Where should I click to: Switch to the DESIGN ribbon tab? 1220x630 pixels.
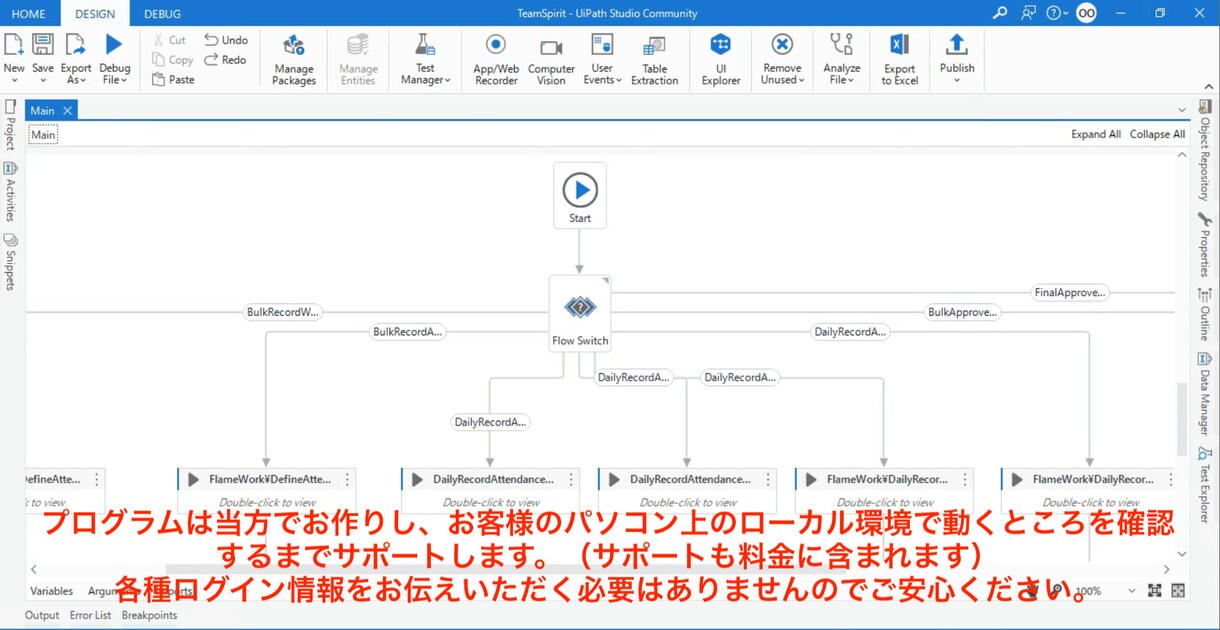tap(95, 14)
